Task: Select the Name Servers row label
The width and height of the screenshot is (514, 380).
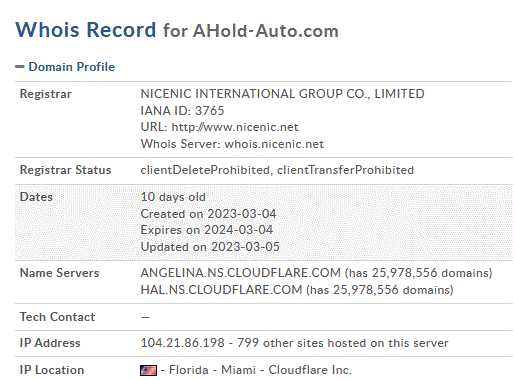Action: [x=60, y=273]
